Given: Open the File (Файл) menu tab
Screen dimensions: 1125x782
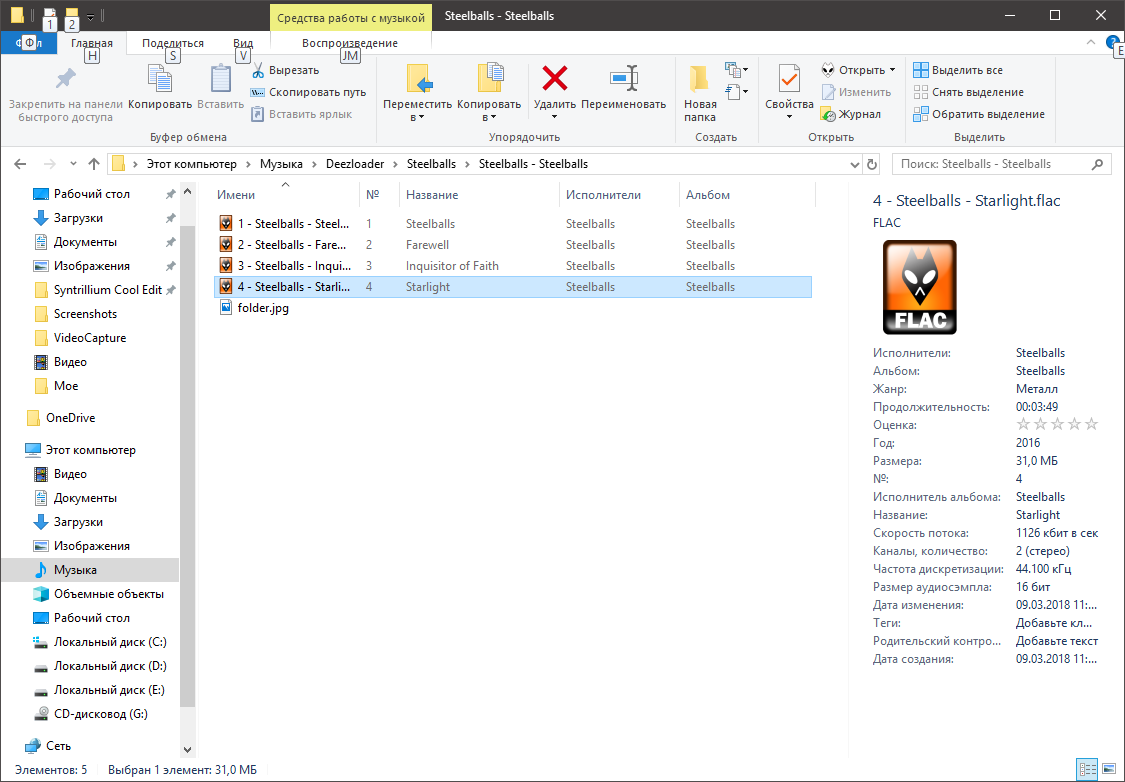Looking at the screenshot, I should pyautogui.click(x=29, y=43).
